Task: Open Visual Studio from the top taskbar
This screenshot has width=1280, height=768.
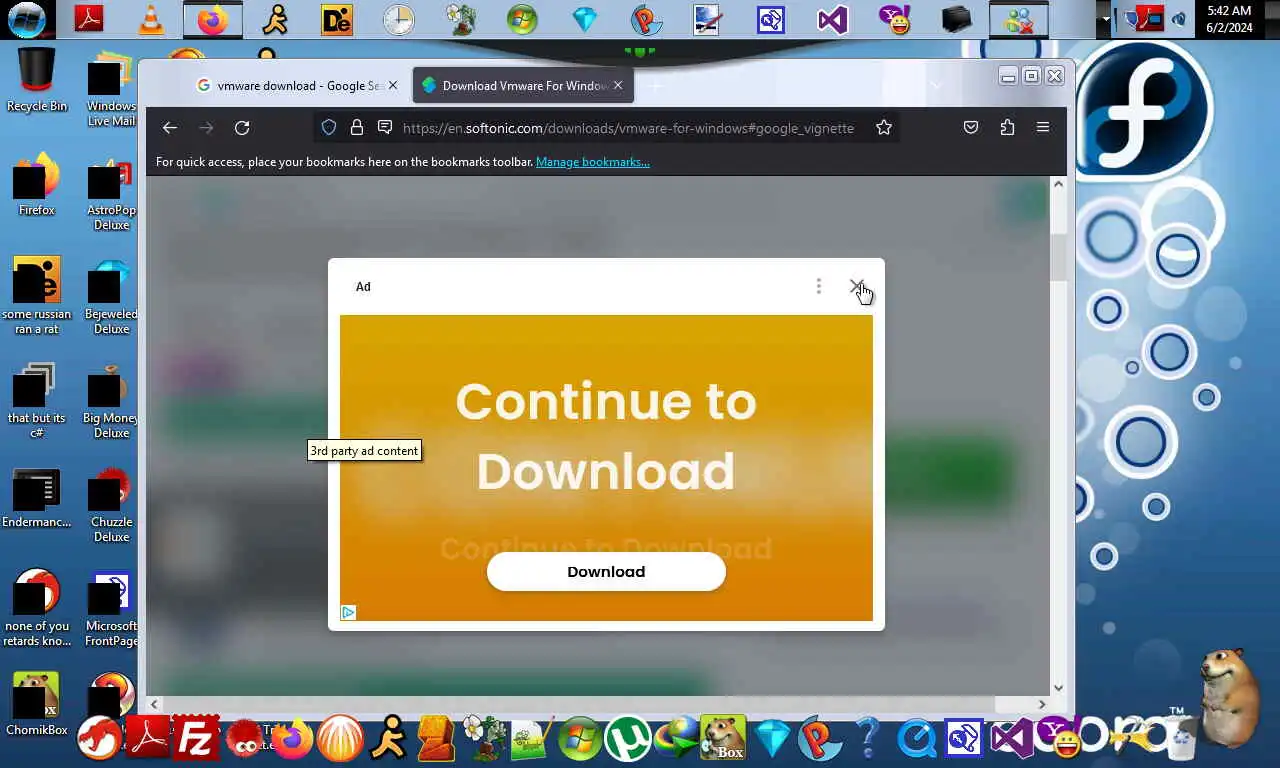Action: 832,19
